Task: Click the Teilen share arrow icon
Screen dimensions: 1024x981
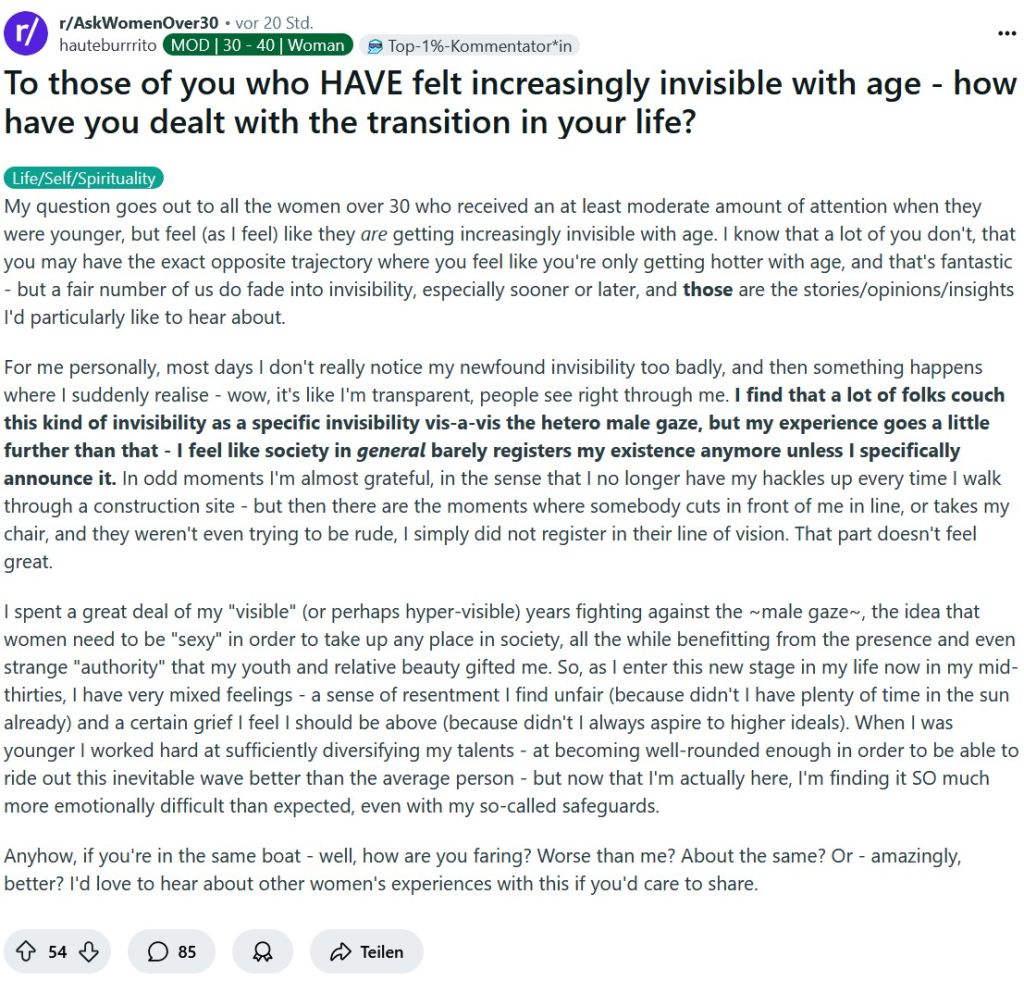Action: [x=341, y=952]
